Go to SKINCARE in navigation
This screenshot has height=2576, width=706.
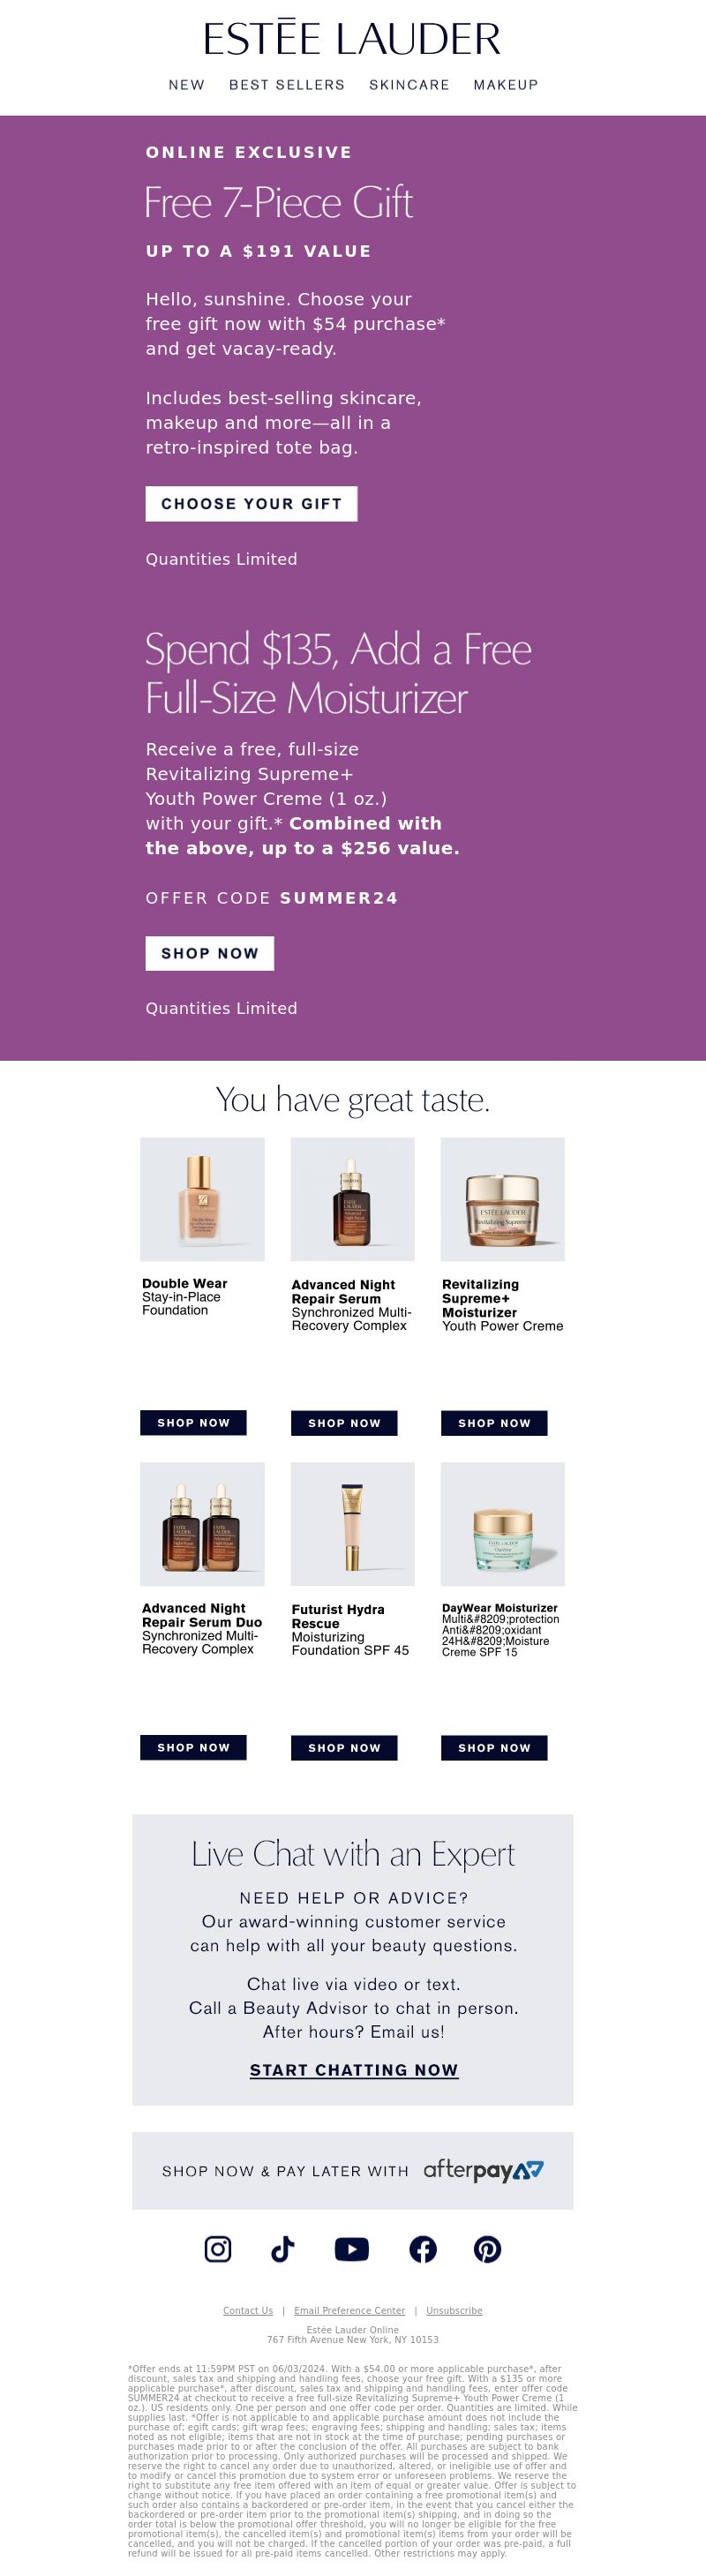(409, 85)
